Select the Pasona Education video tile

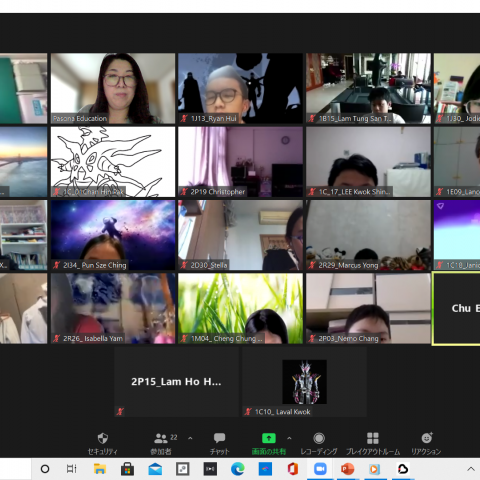[113, 88]
